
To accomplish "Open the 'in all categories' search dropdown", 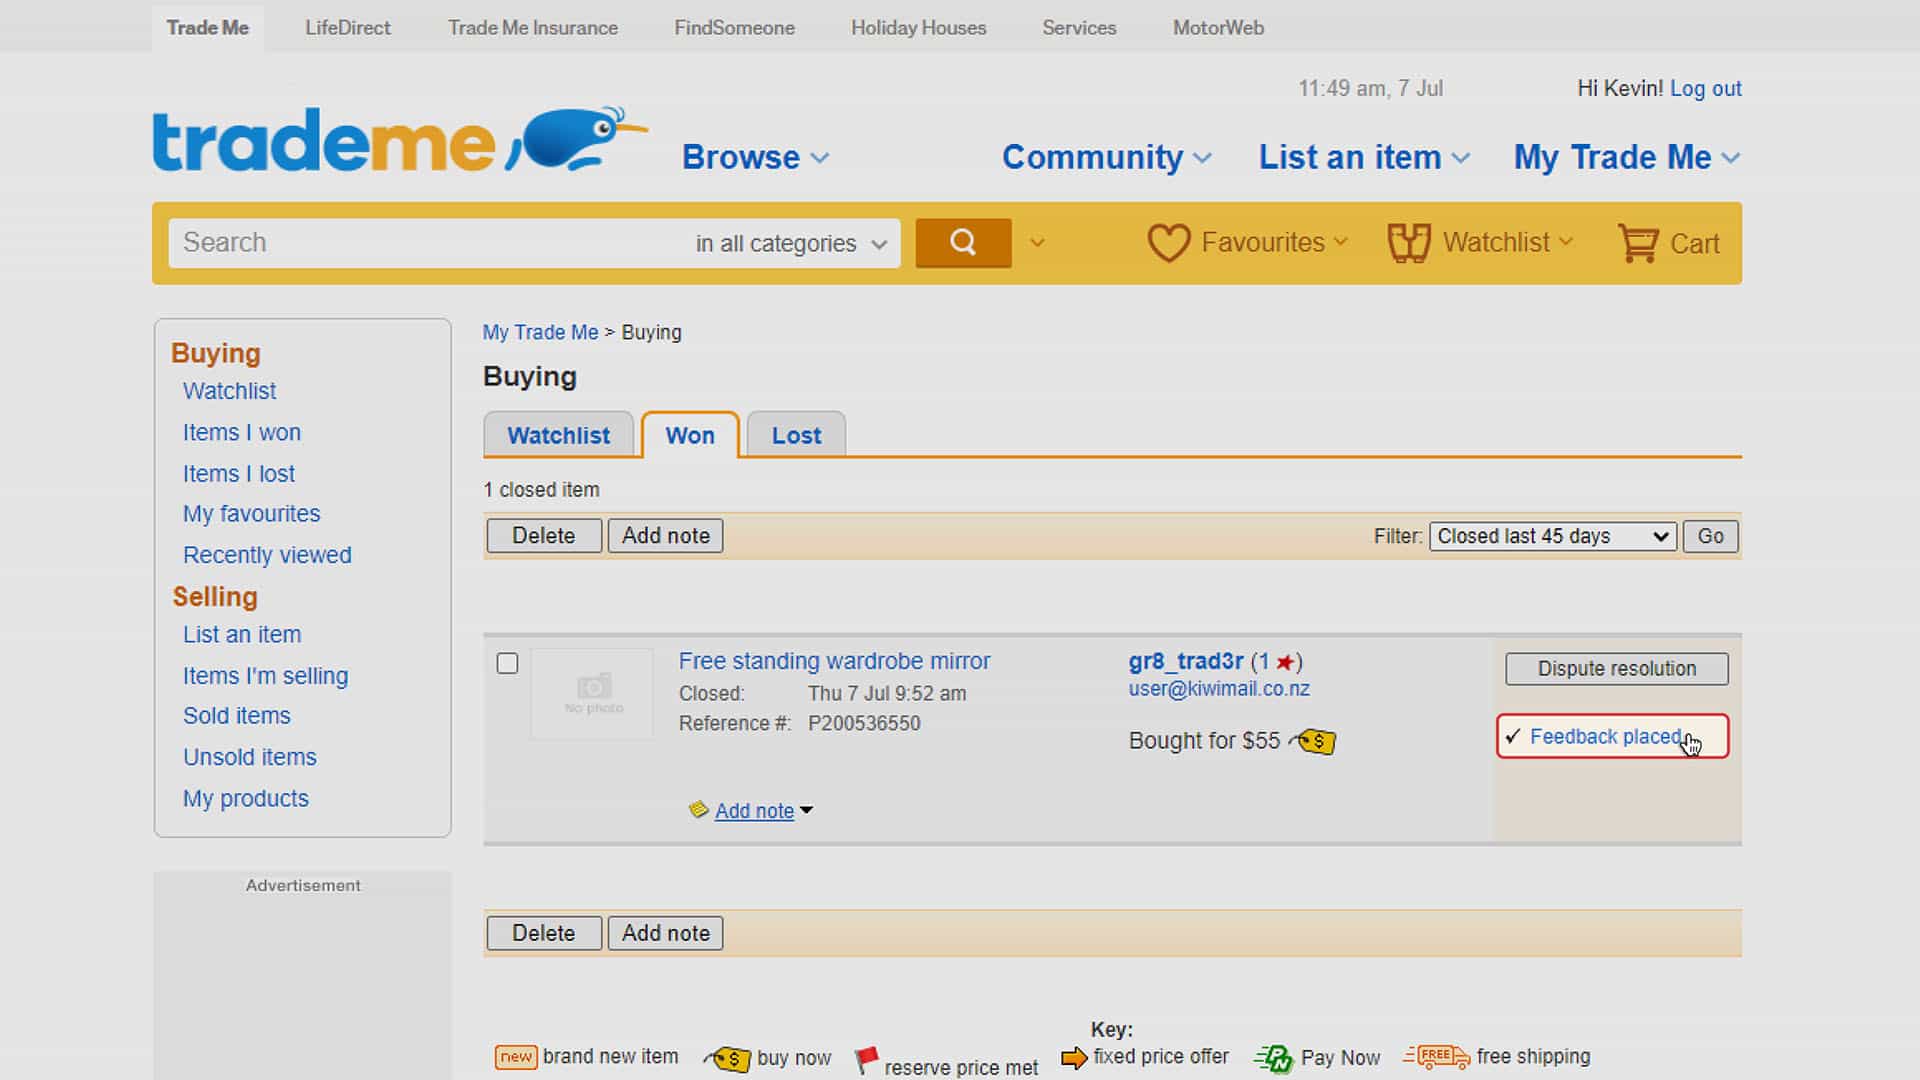I will coord(791,243).
